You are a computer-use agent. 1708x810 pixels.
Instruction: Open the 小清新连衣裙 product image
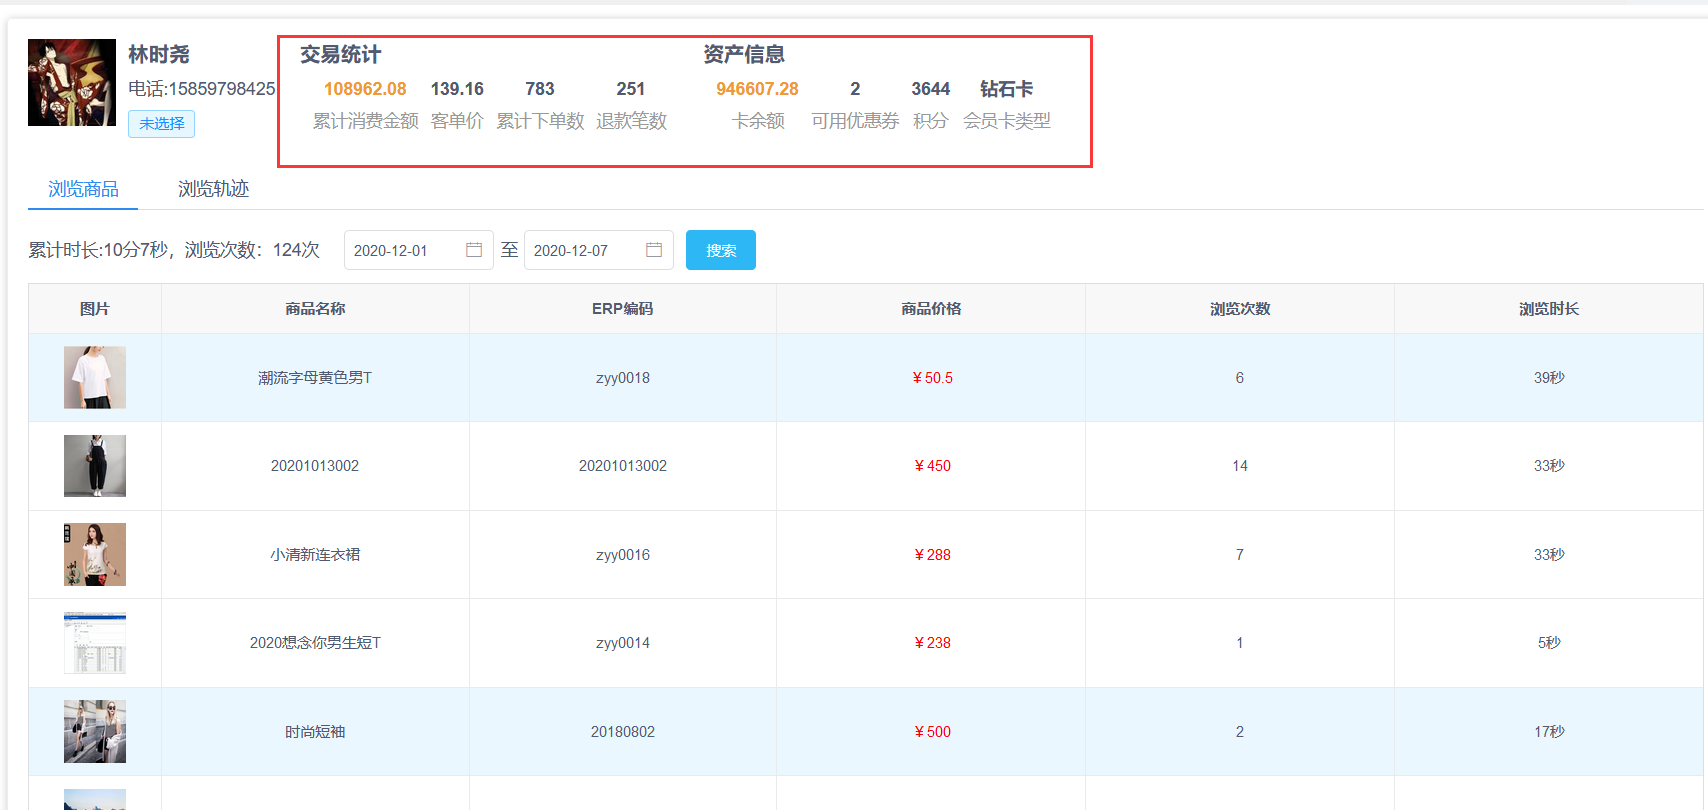[95, 554]
